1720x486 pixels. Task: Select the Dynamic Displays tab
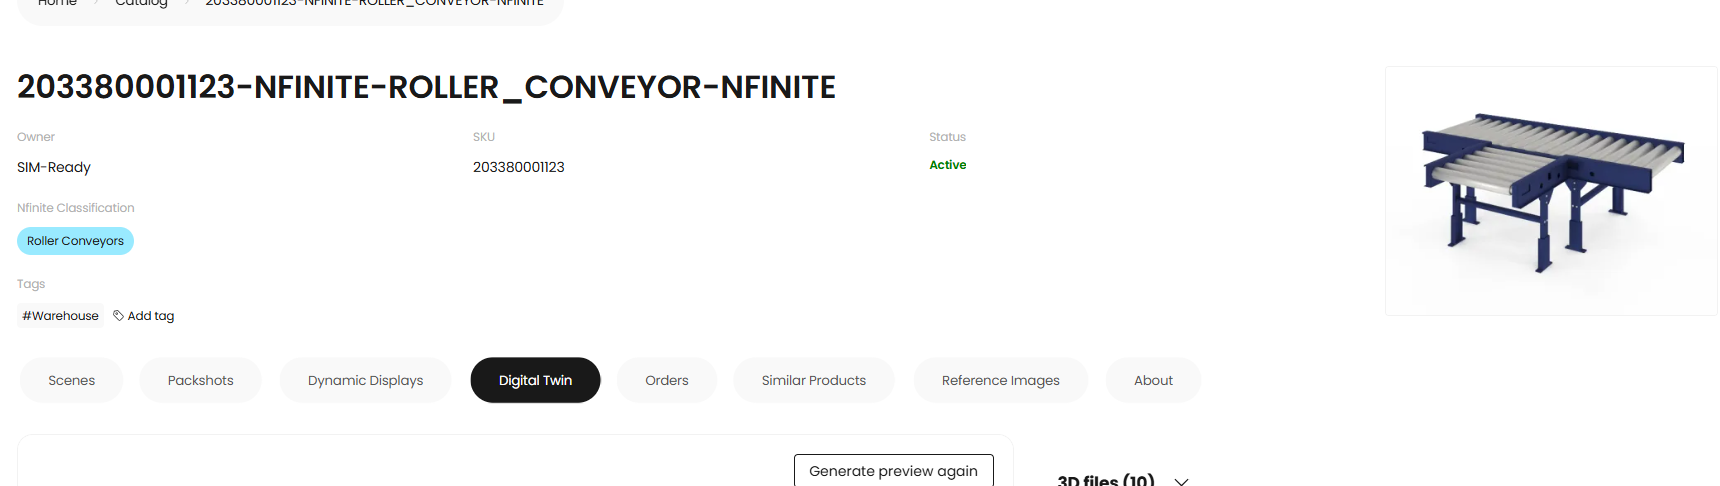[366, 380]
